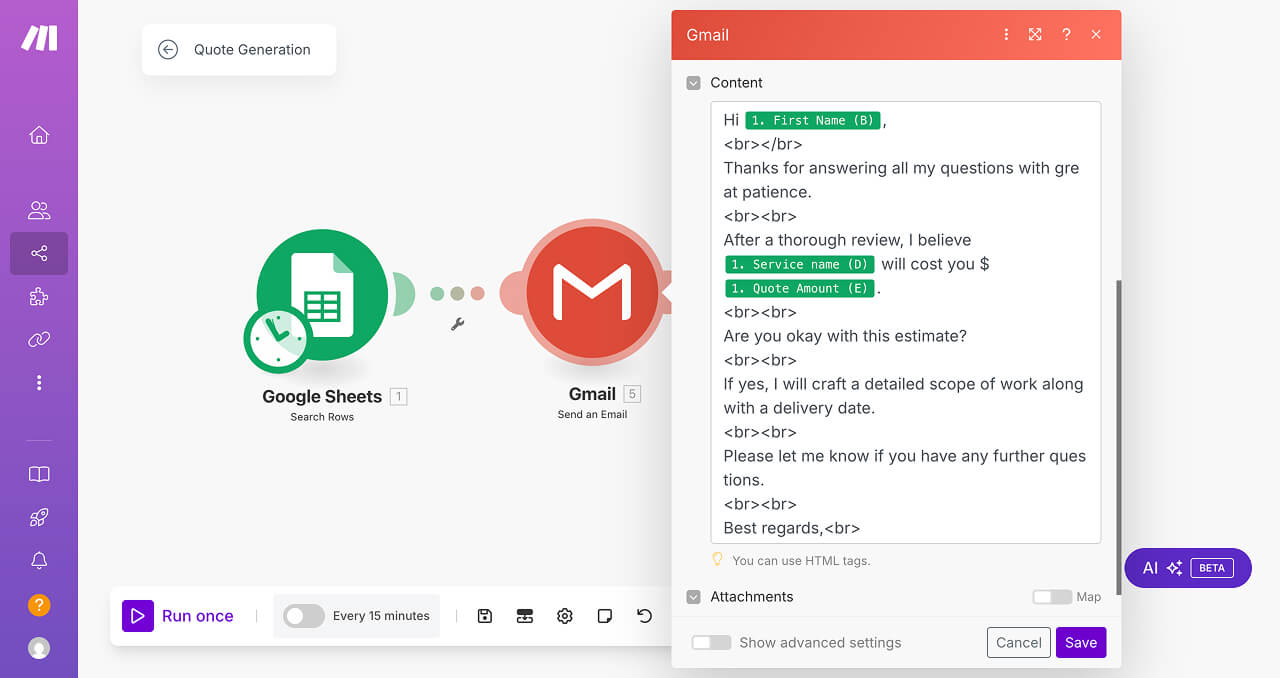Click the 'You can use HTML tags.' hint
Viewport: 1280px width, 678px height.
tap(801, 561)
